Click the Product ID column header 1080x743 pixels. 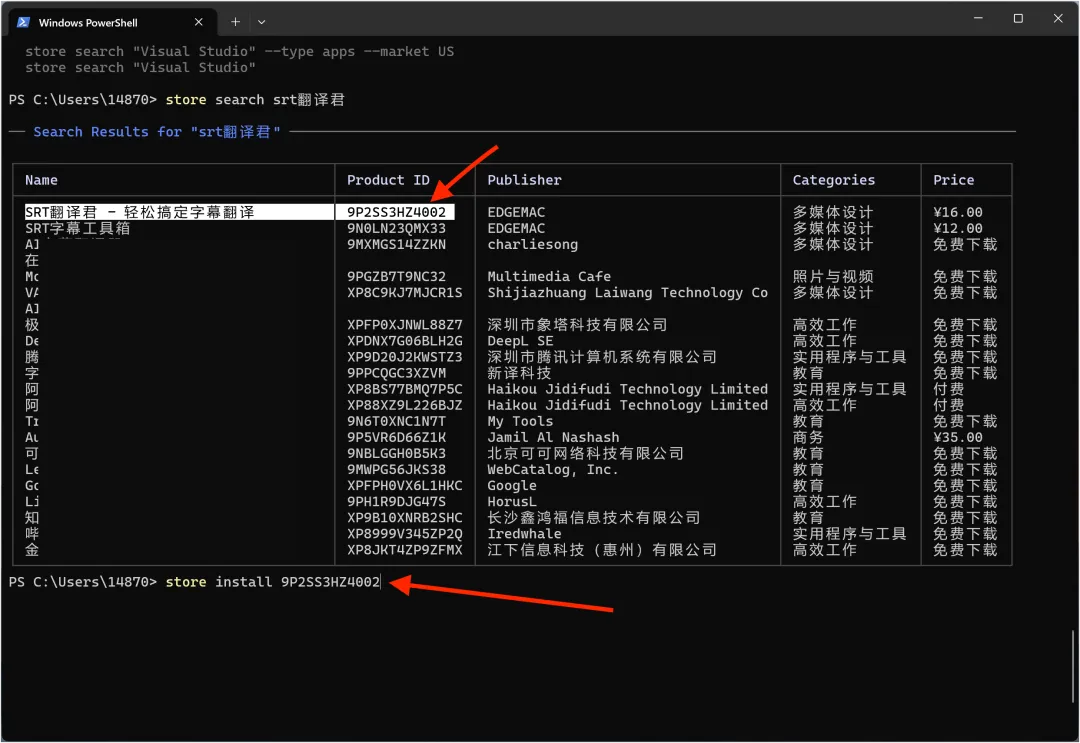[388, 180]
